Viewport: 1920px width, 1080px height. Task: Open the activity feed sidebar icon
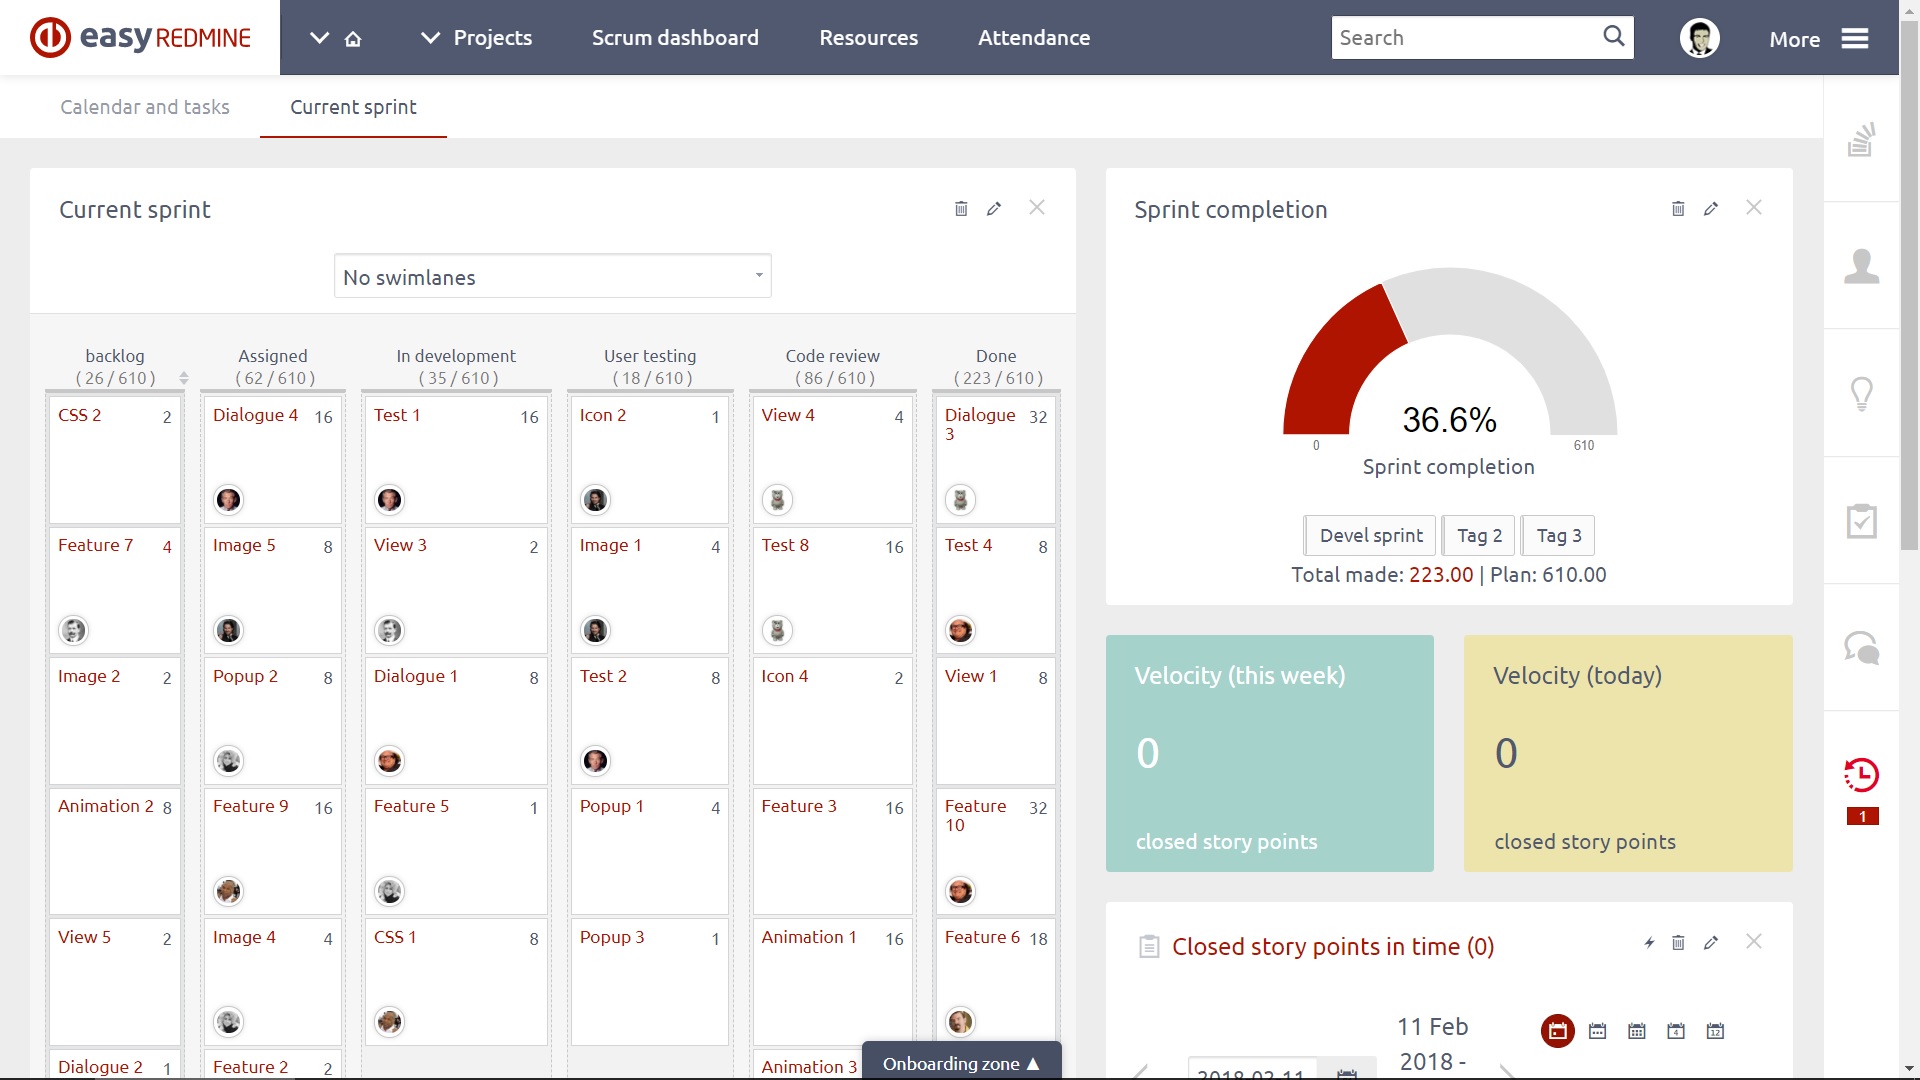pos(1861,139)
